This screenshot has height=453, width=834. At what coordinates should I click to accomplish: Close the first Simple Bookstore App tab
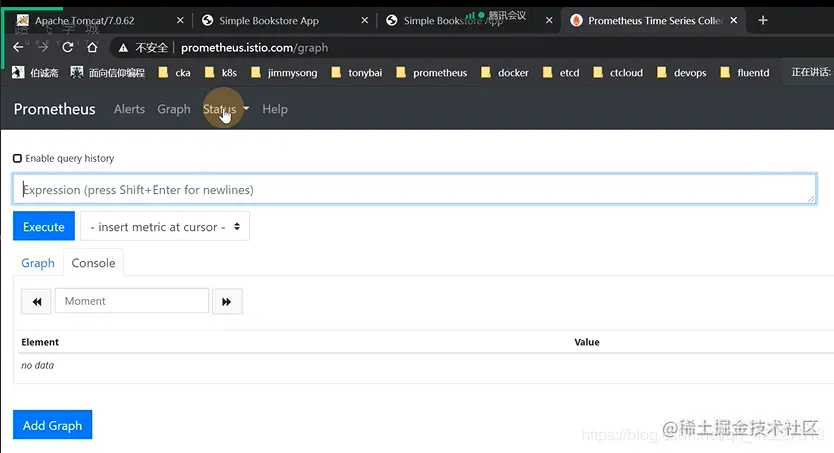[x=364, y=20]
